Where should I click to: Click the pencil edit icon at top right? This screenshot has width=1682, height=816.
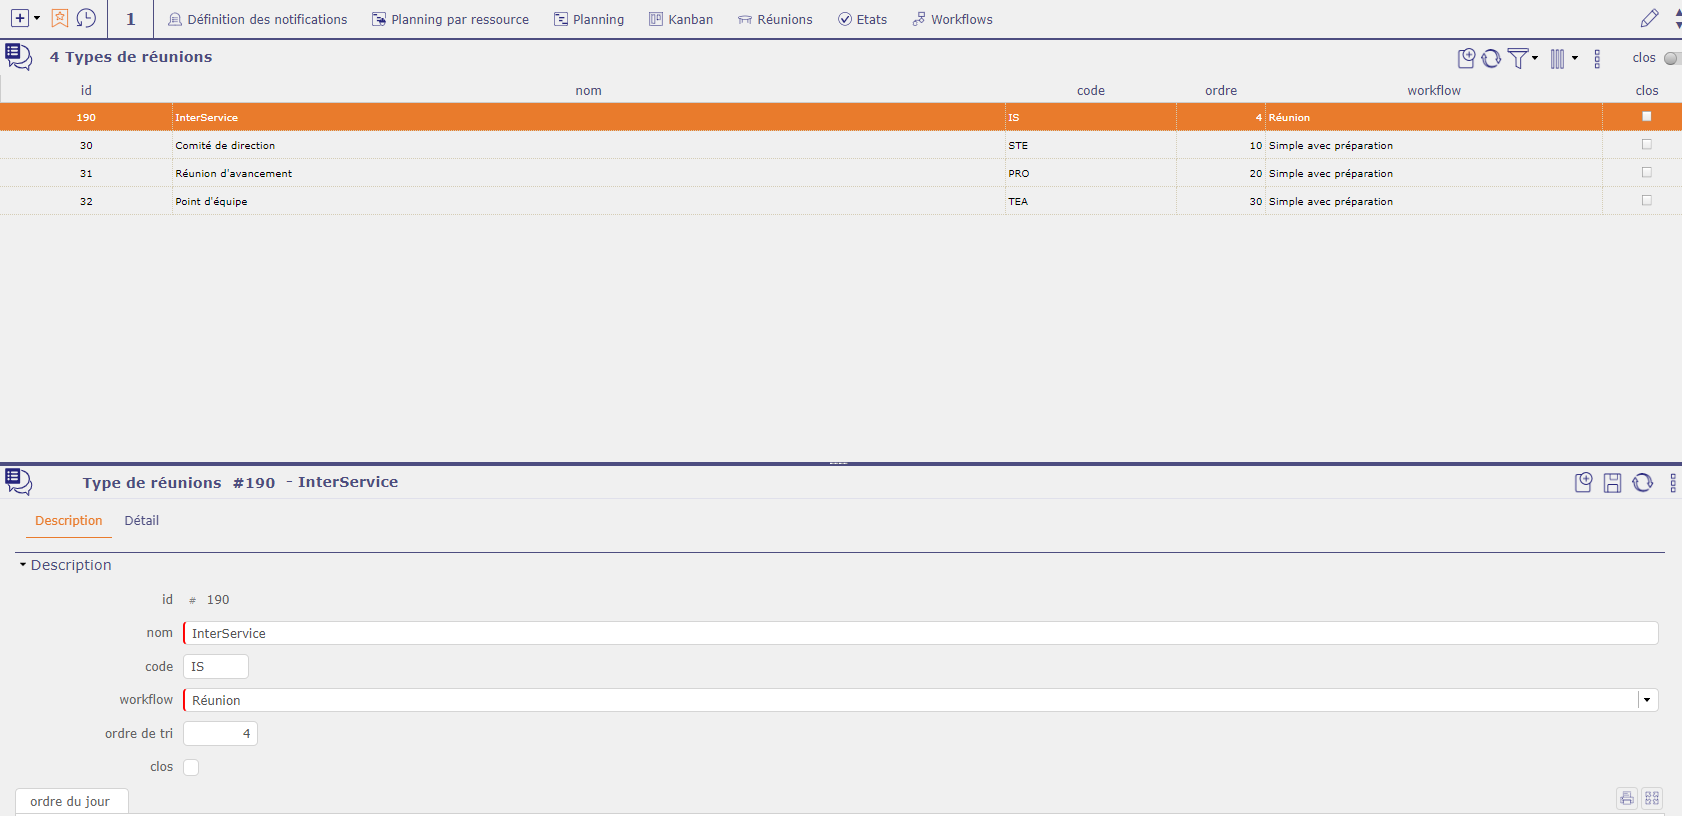pos(1649,19)
